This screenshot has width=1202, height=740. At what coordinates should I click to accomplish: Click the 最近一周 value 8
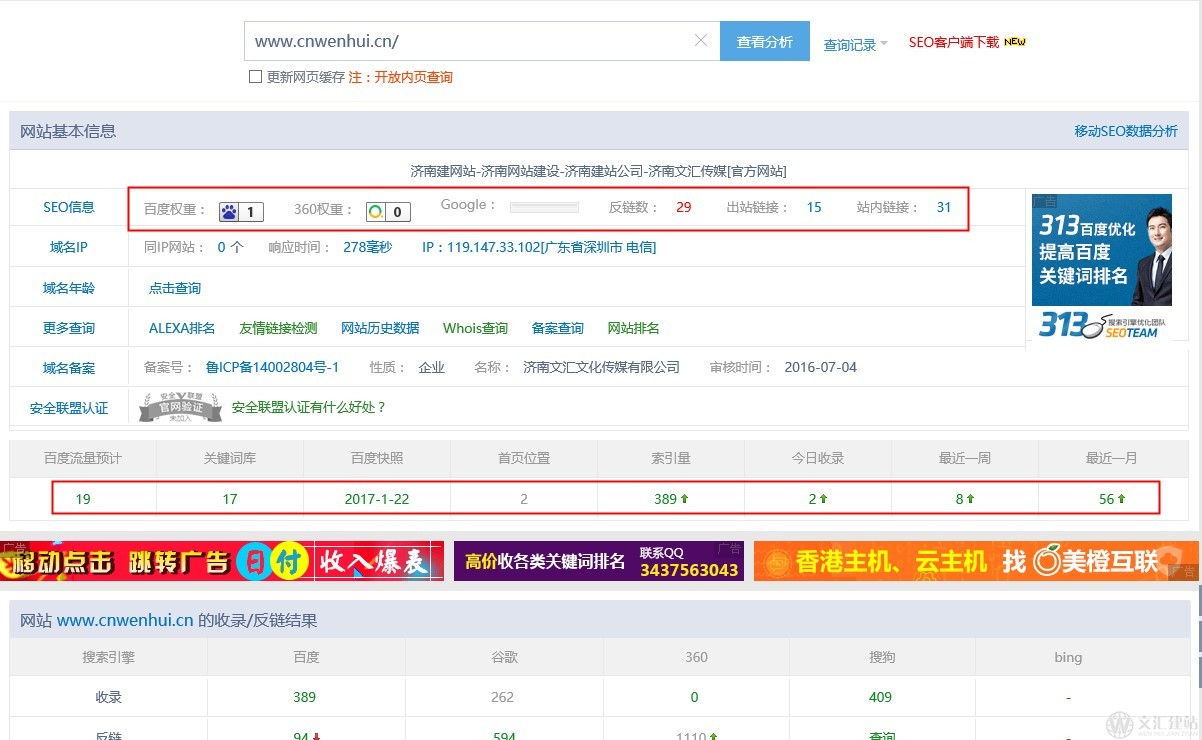960,499
